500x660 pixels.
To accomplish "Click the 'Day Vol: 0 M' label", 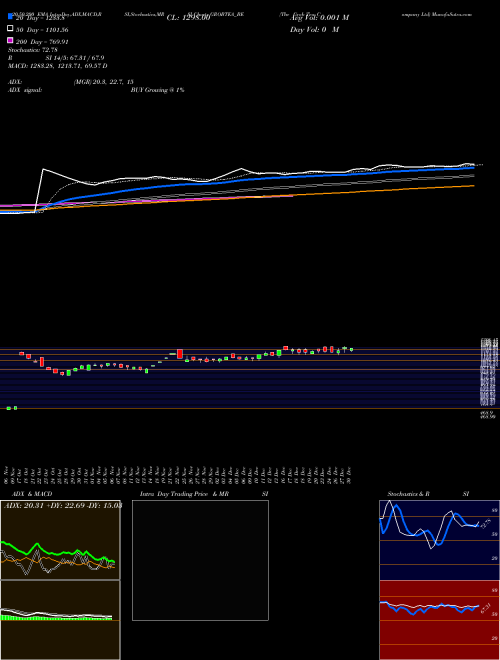I will click(x=314, y=29).
